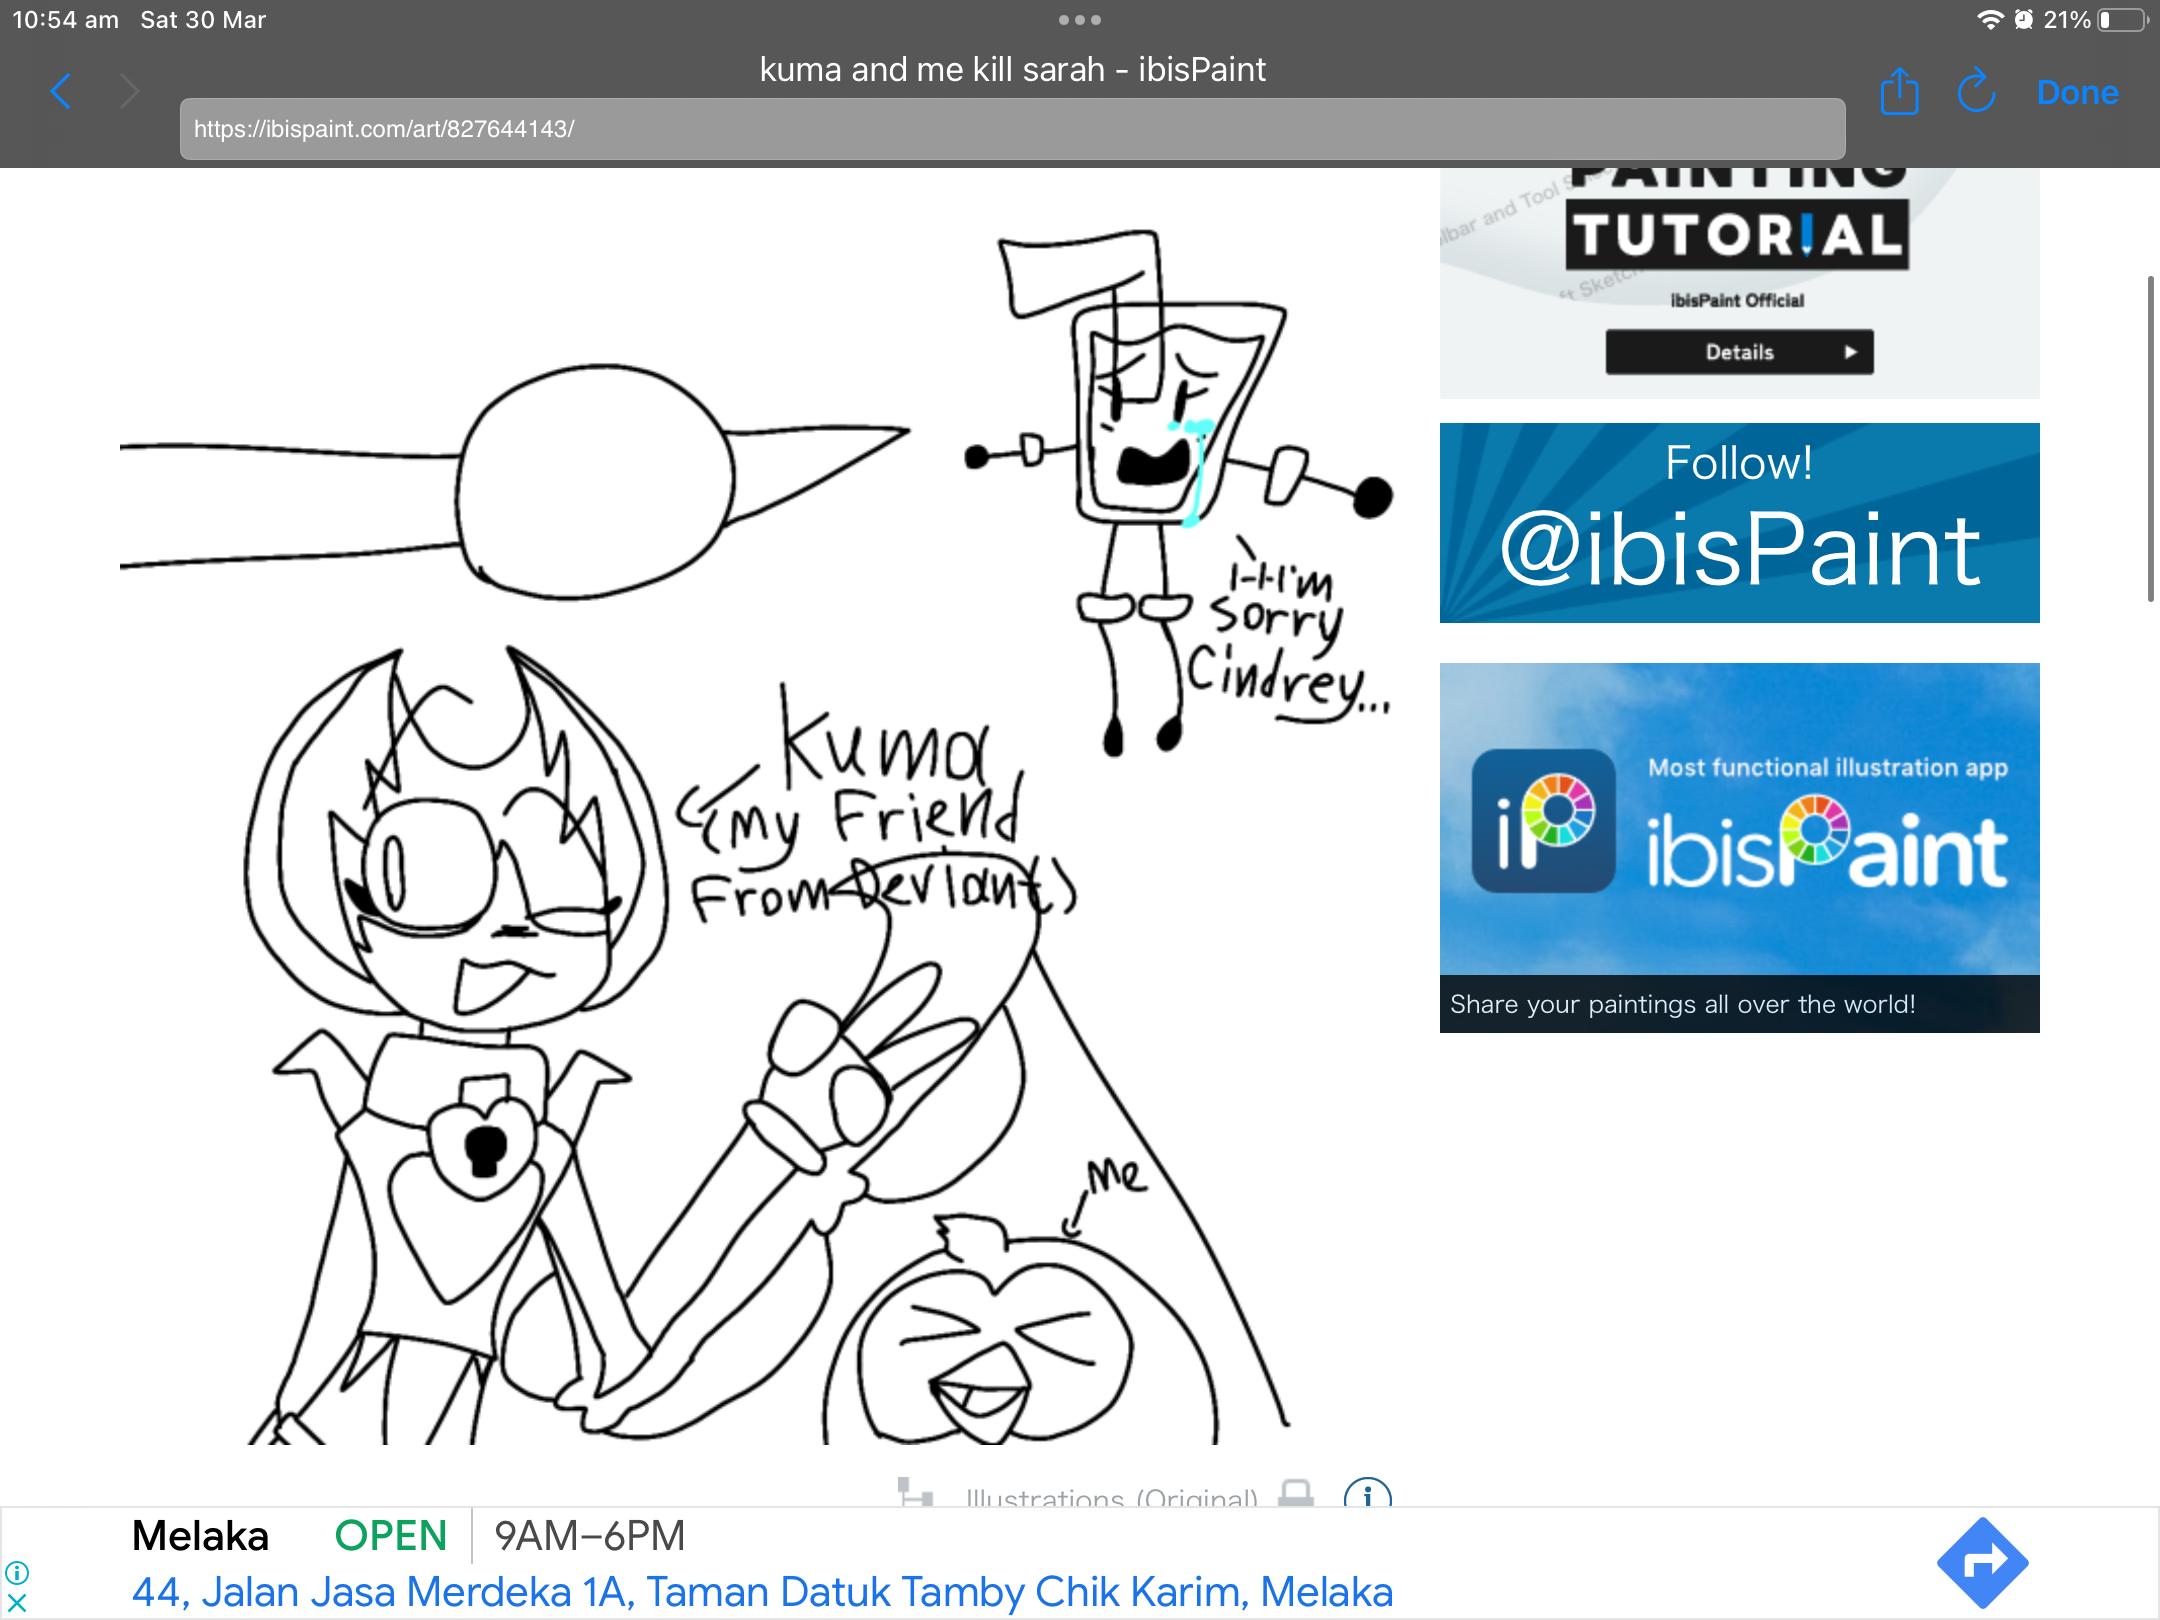Select the ibispaint.com URL address field
The width and height of the screenshot is (2160, 1620).
[x=1012, y=128]
